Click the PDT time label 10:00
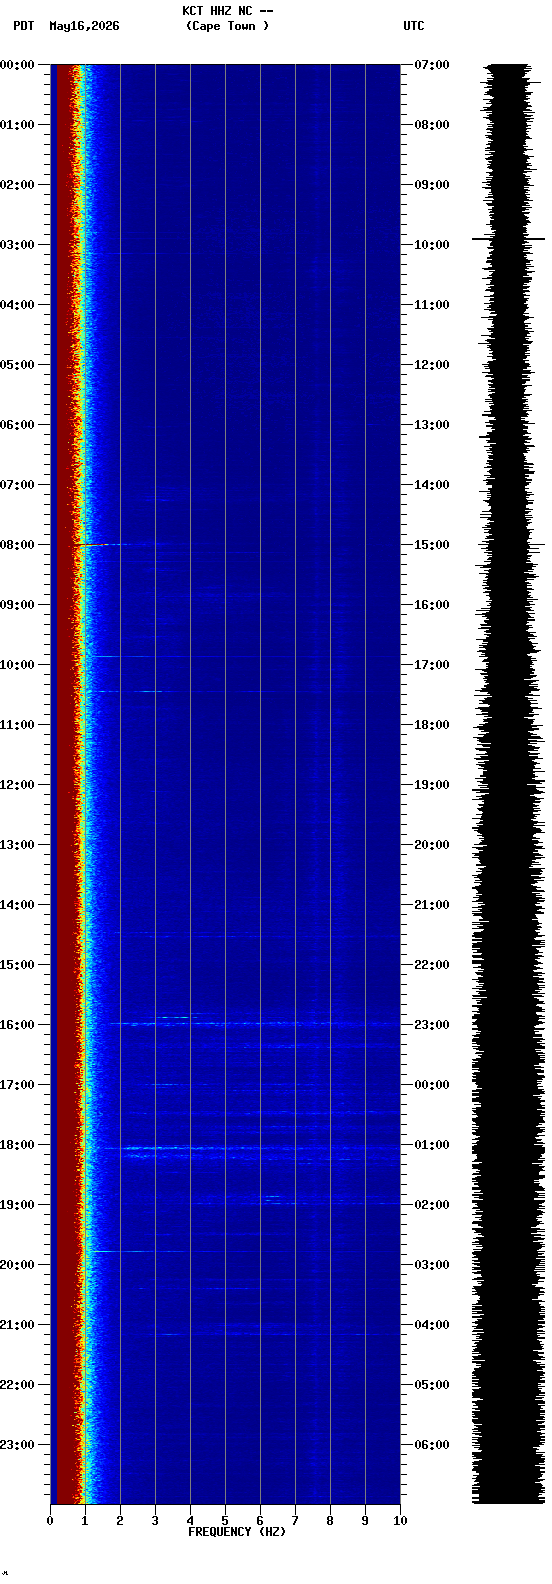This screenshot has width=552, height=1584. click(x=18, y=665)
